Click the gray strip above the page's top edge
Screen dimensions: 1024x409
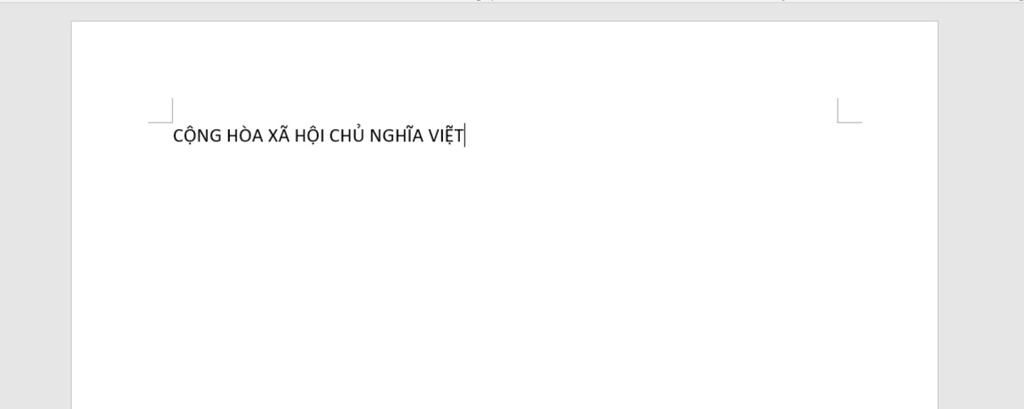point(504,12)
